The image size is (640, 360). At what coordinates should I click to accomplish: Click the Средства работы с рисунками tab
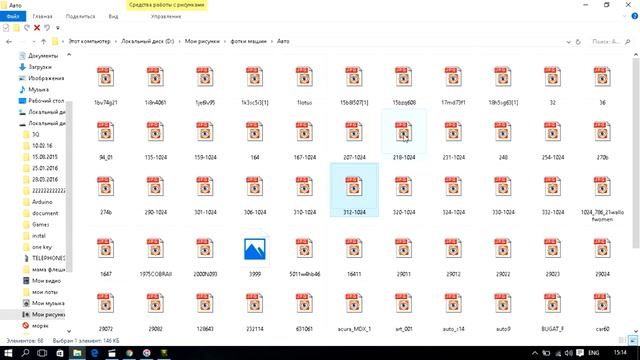point(167,5)
